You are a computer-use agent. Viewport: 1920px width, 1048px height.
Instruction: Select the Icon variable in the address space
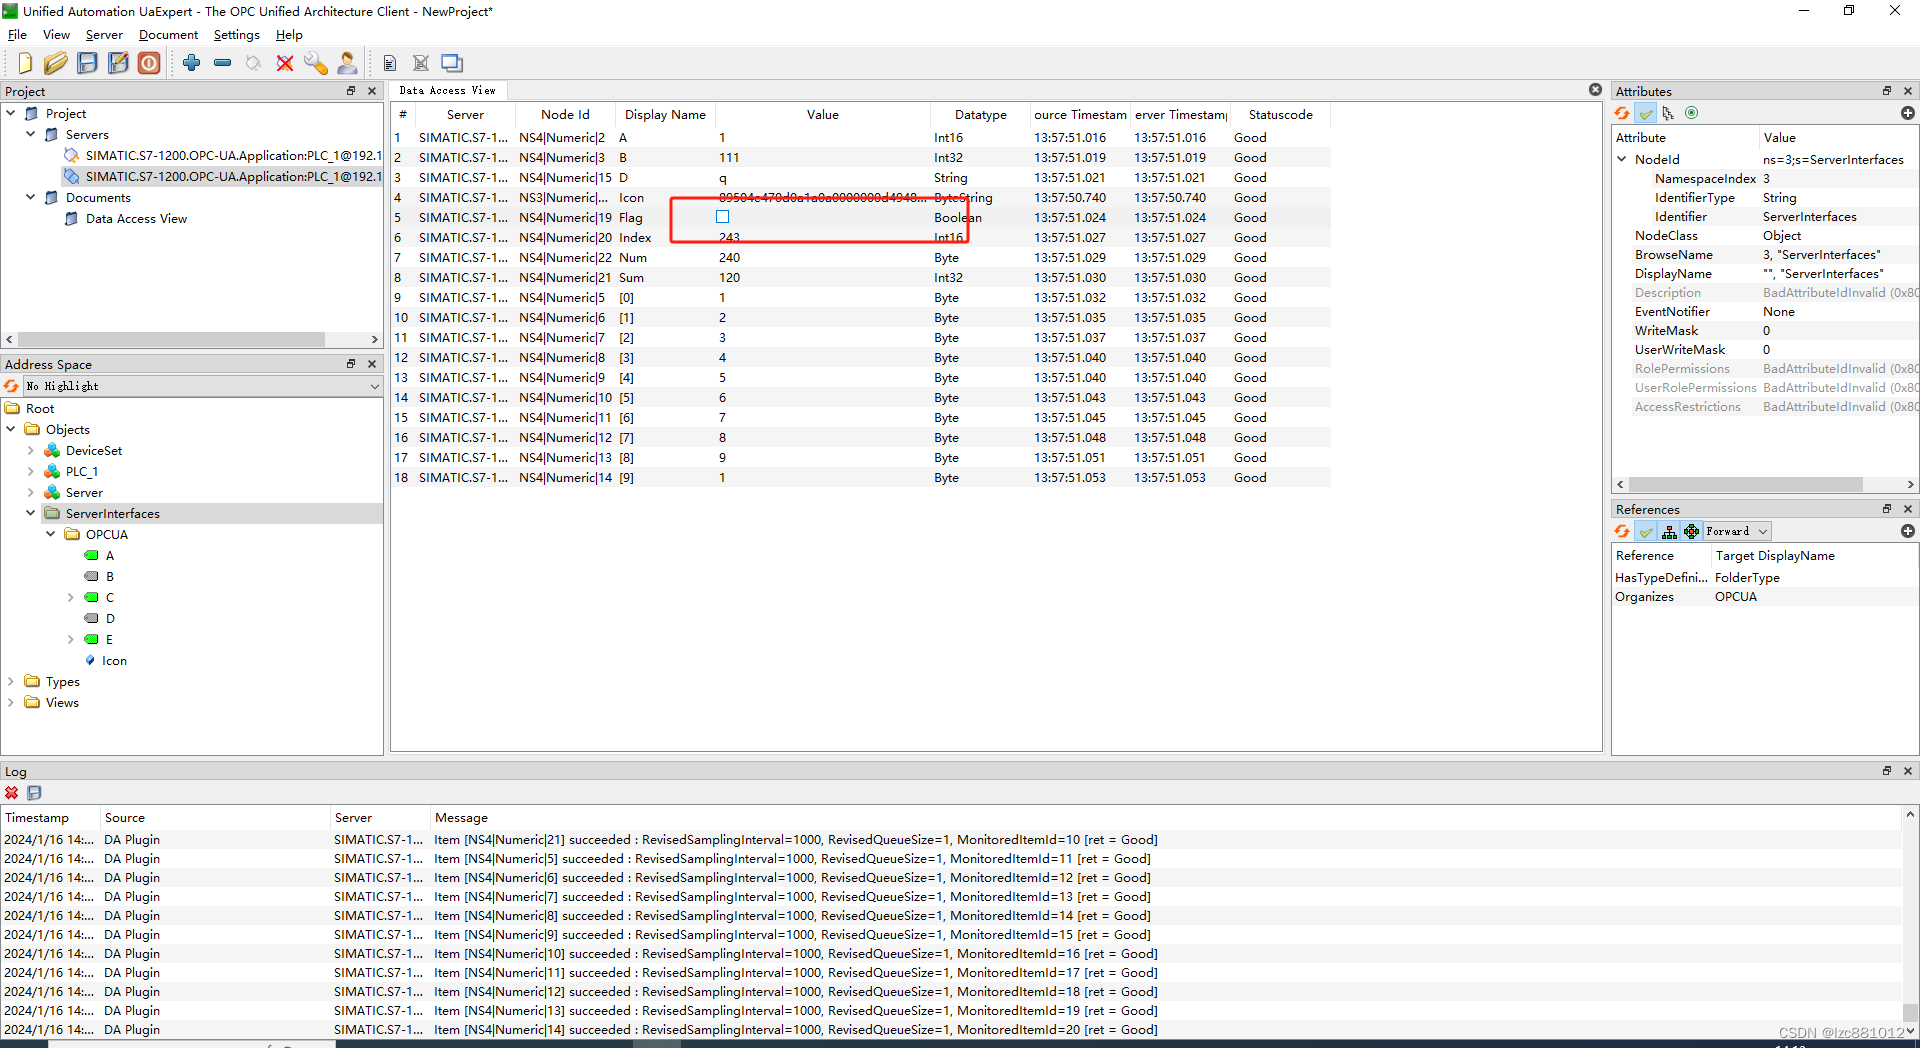click(114, 660)
